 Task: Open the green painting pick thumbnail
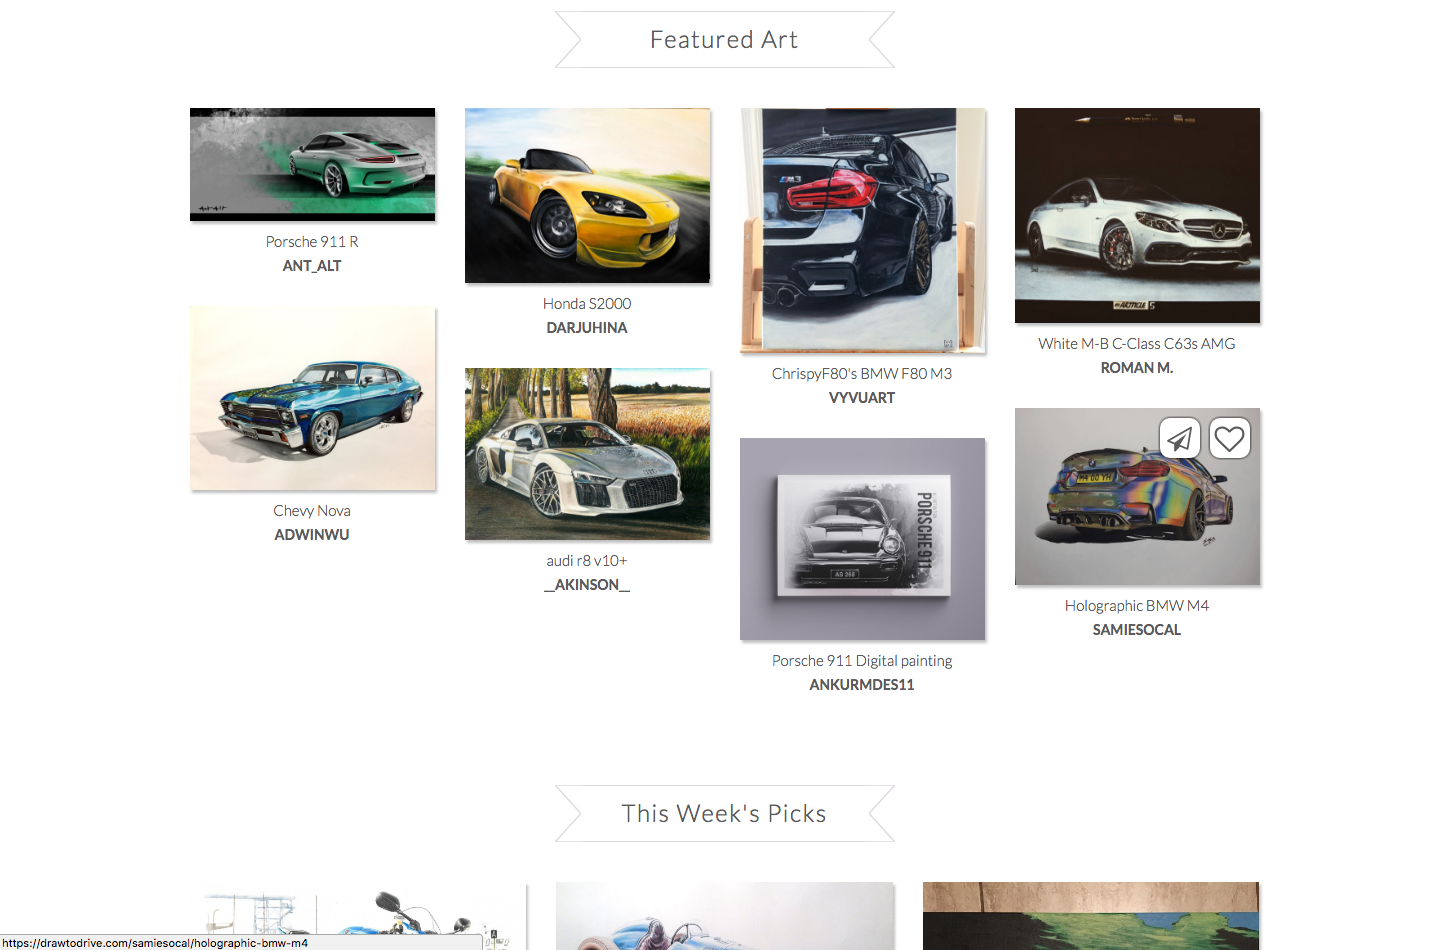1091,916
